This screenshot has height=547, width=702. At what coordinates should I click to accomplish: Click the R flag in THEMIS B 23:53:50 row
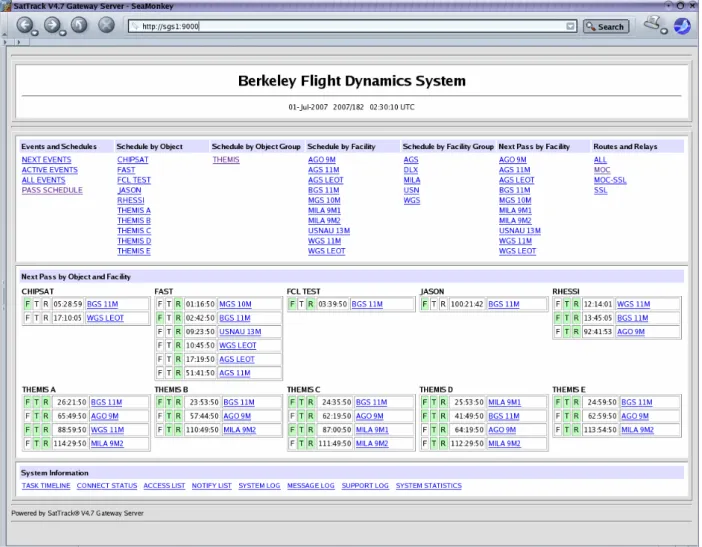tap(178, 402)
